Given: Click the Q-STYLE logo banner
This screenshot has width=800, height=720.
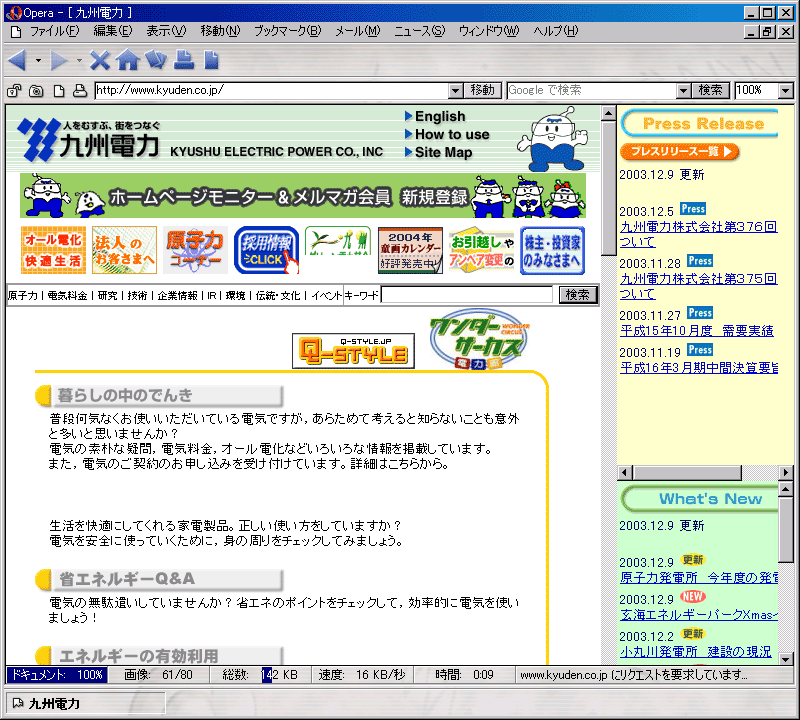Looking at the screenshot, I should pyautogui.click(x=353, y=351).
